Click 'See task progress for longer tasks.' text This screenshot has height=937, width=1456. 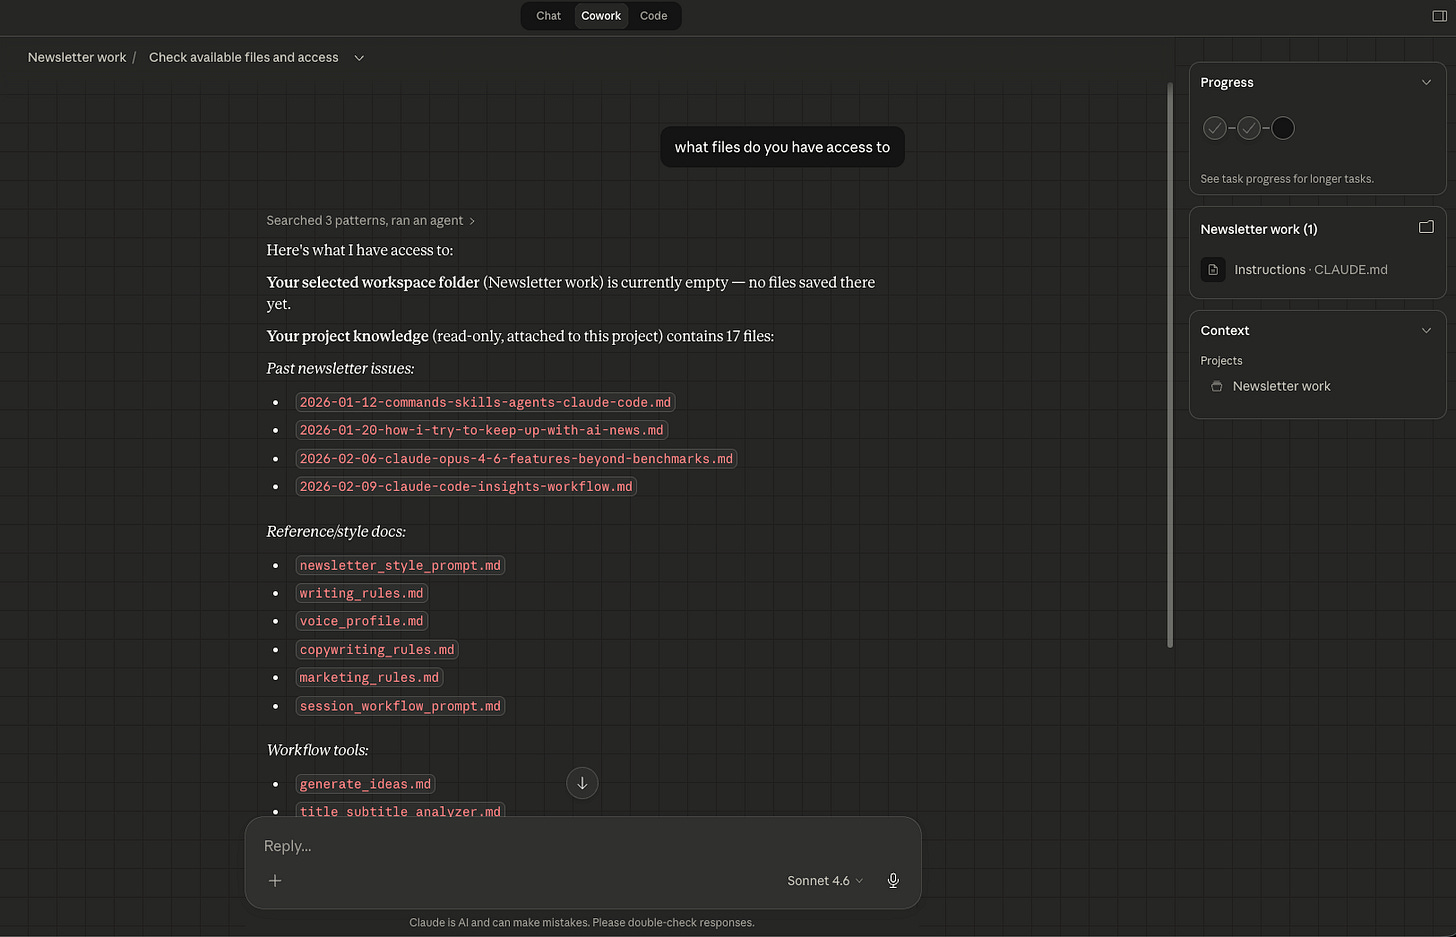tap(1287, 179)
